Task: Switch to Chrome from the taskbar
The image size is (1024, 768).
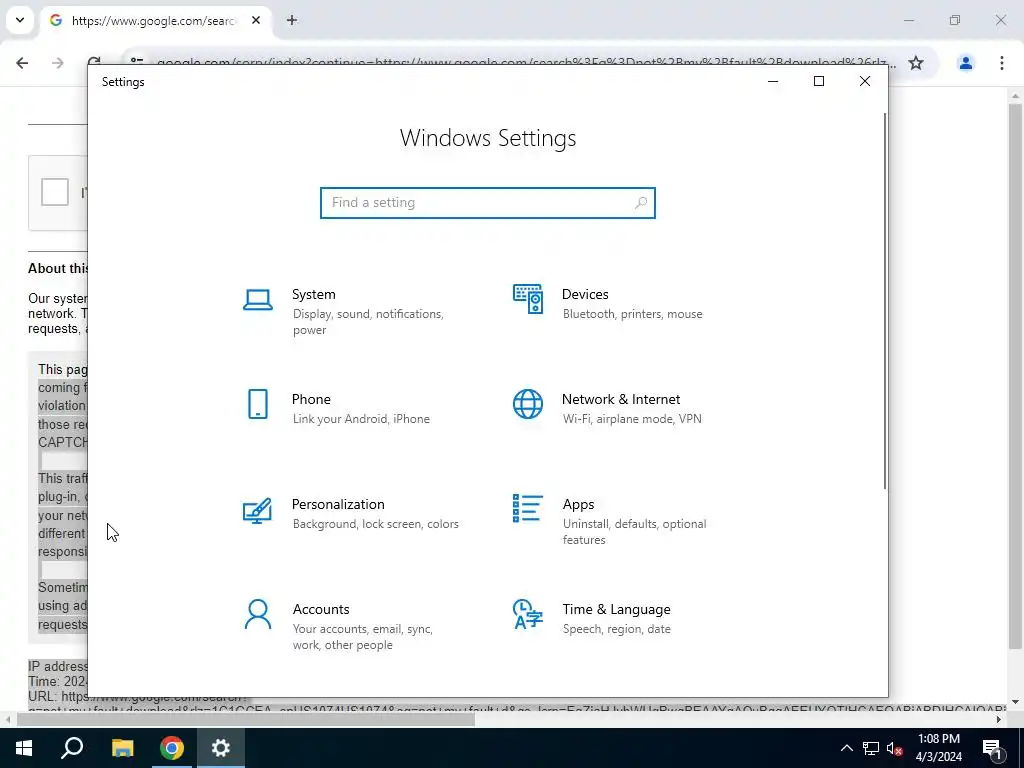Action: coord(172,748)
